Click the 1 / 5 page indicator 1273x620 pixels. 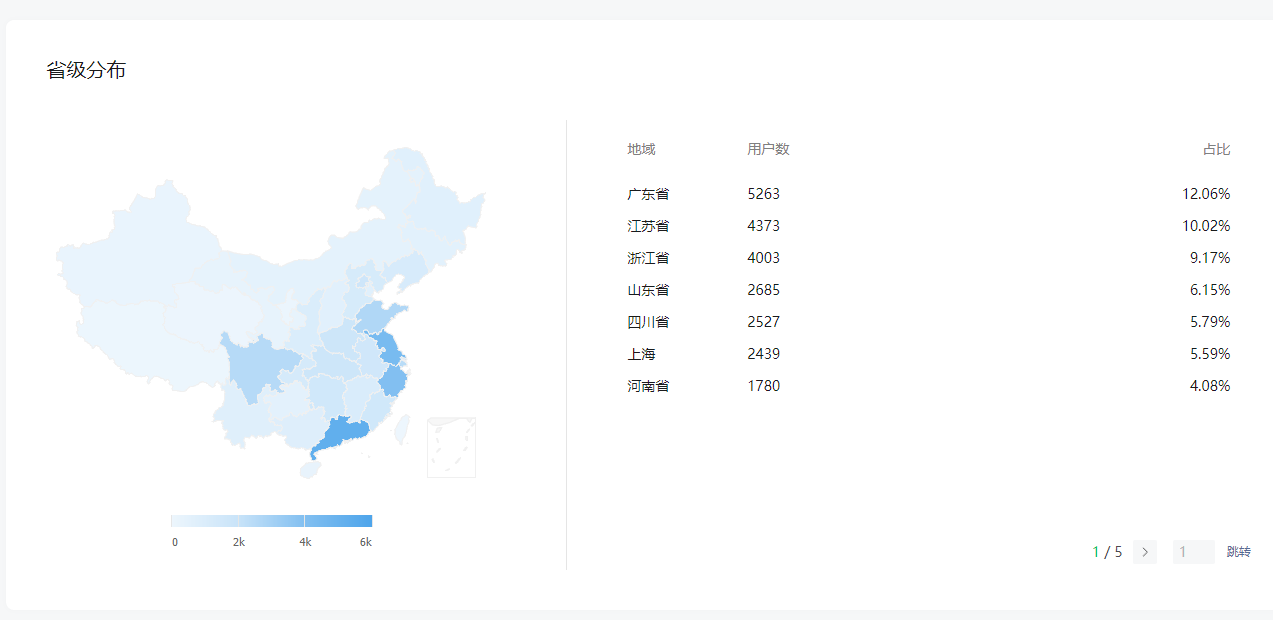pos(1107,552)
